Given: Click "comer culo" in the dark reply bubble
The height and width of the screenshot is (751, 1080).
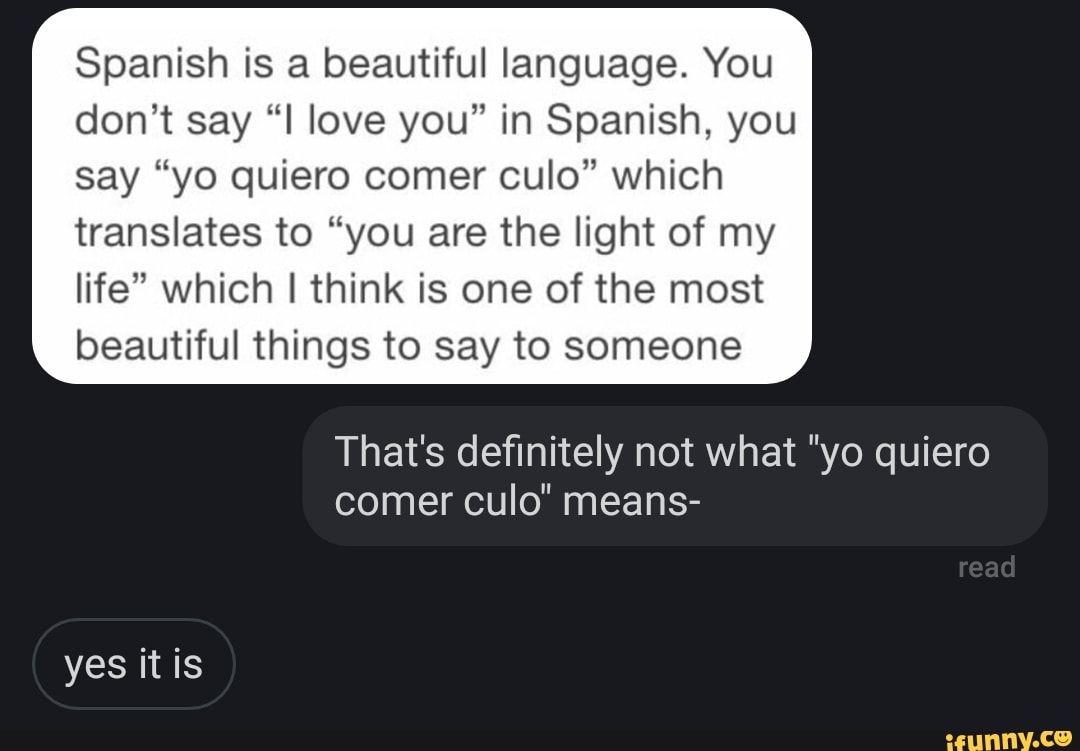Looking at the screenshot, I should 440,500.
